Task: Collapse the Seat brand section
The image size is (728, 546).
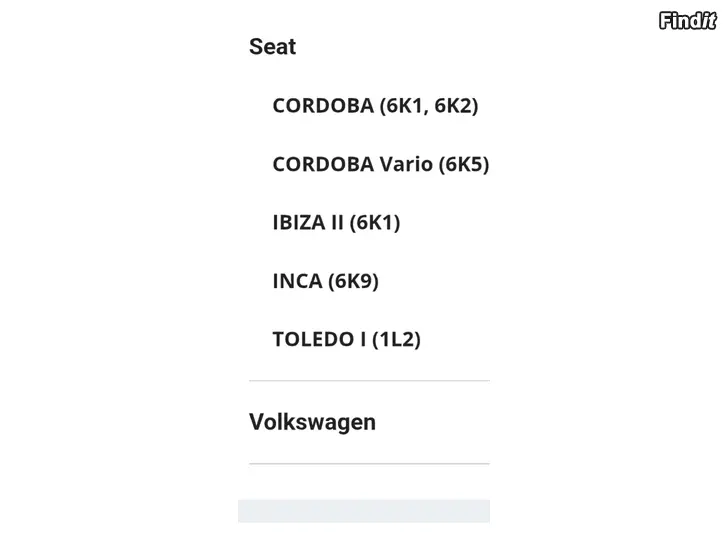Action: [369, 46]
